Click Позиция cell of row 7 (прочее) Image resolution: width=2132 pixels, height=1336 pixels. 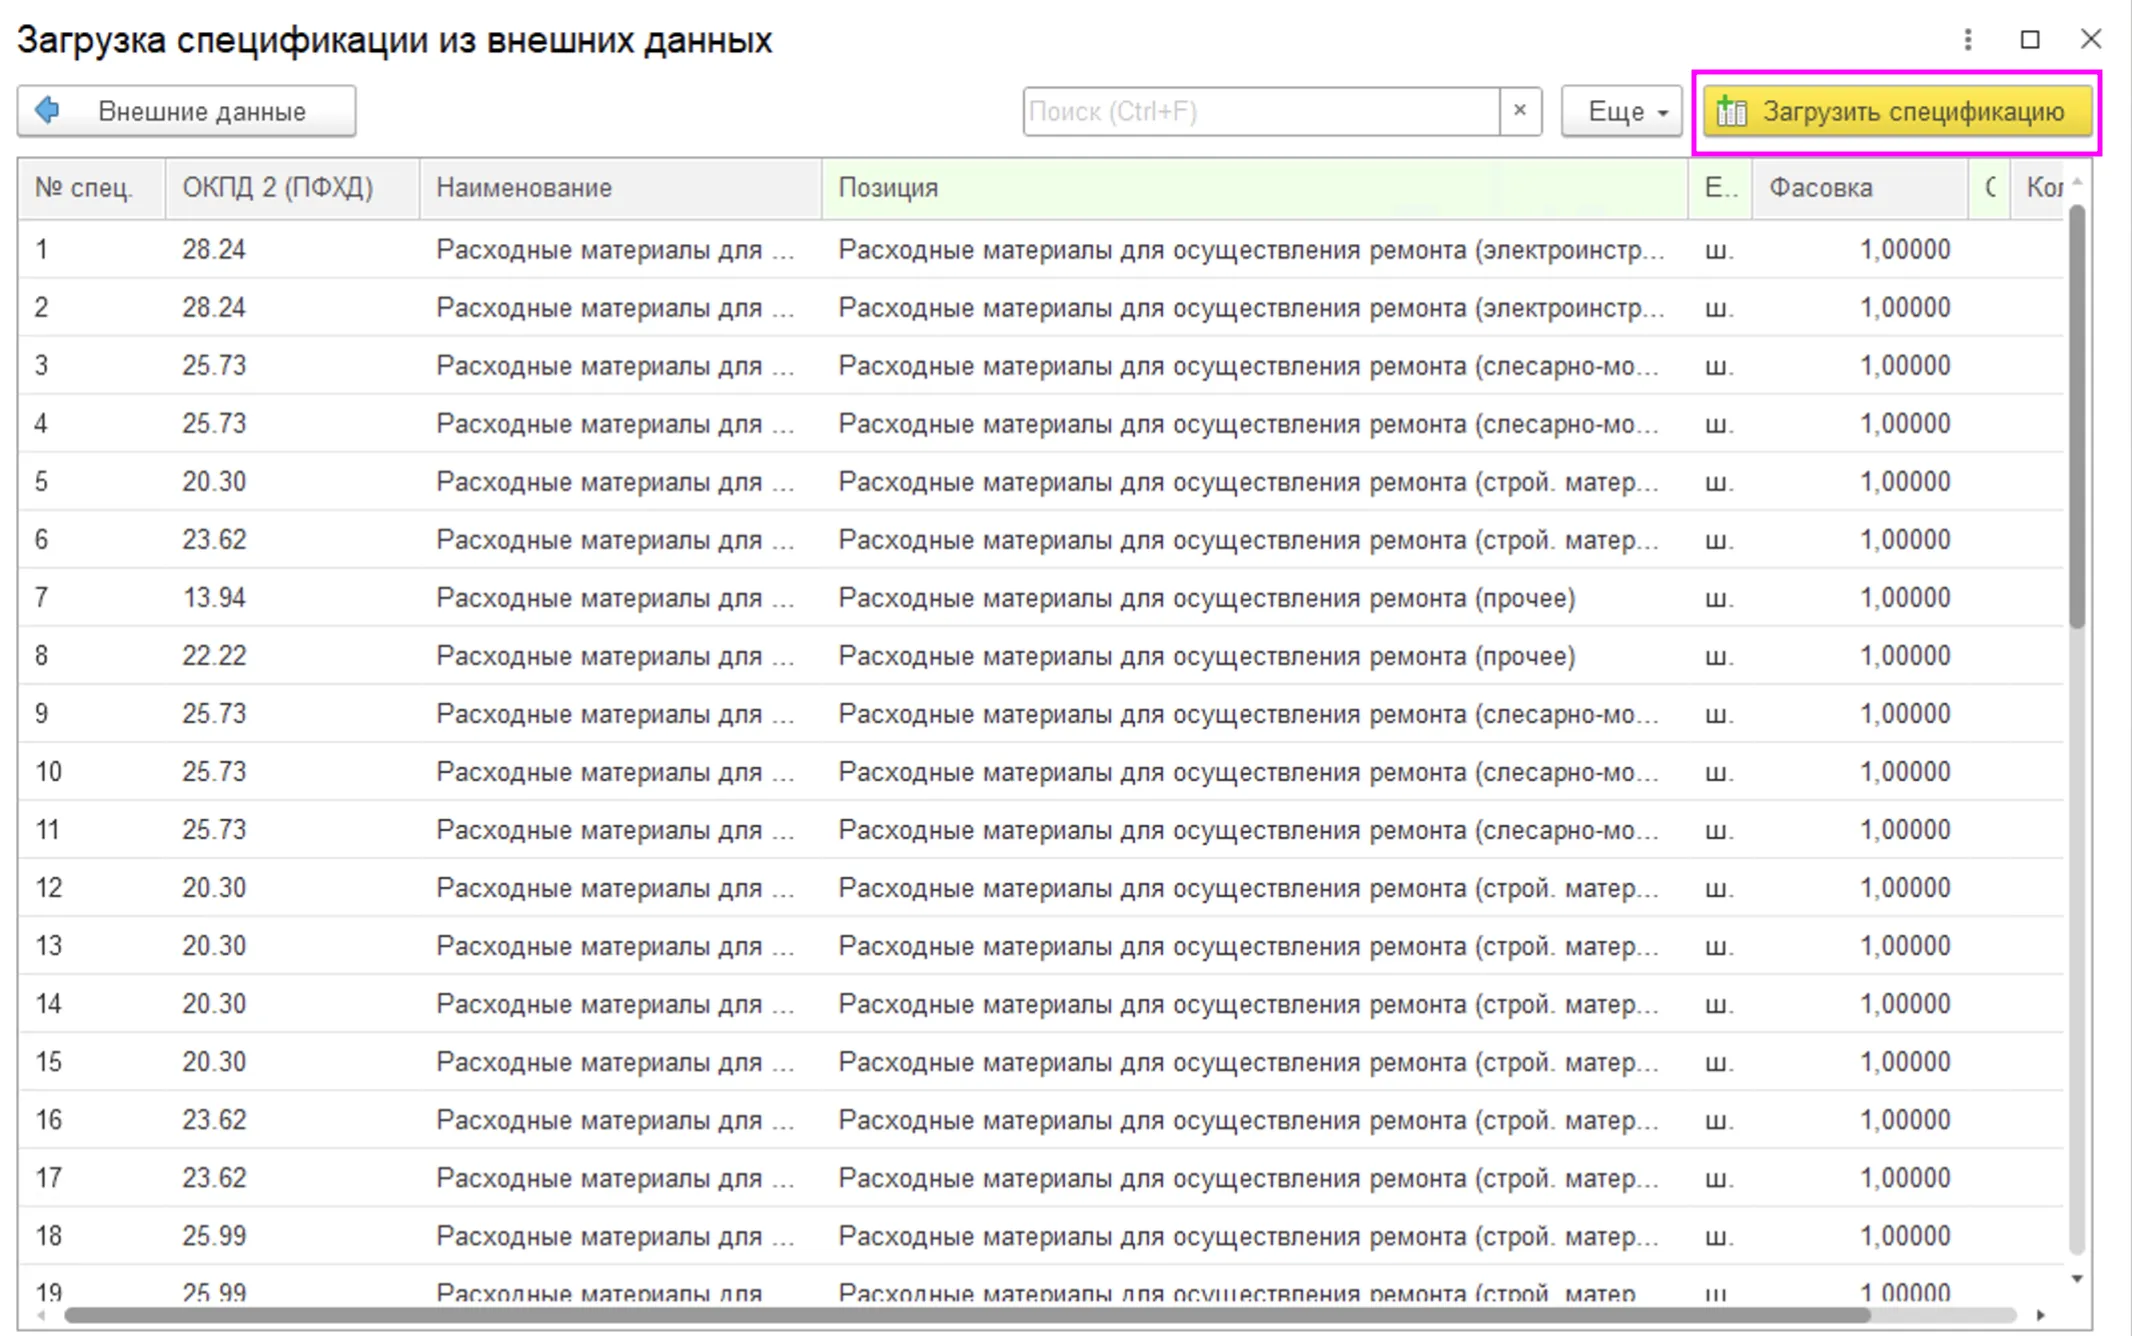[x=1254, y=598]
